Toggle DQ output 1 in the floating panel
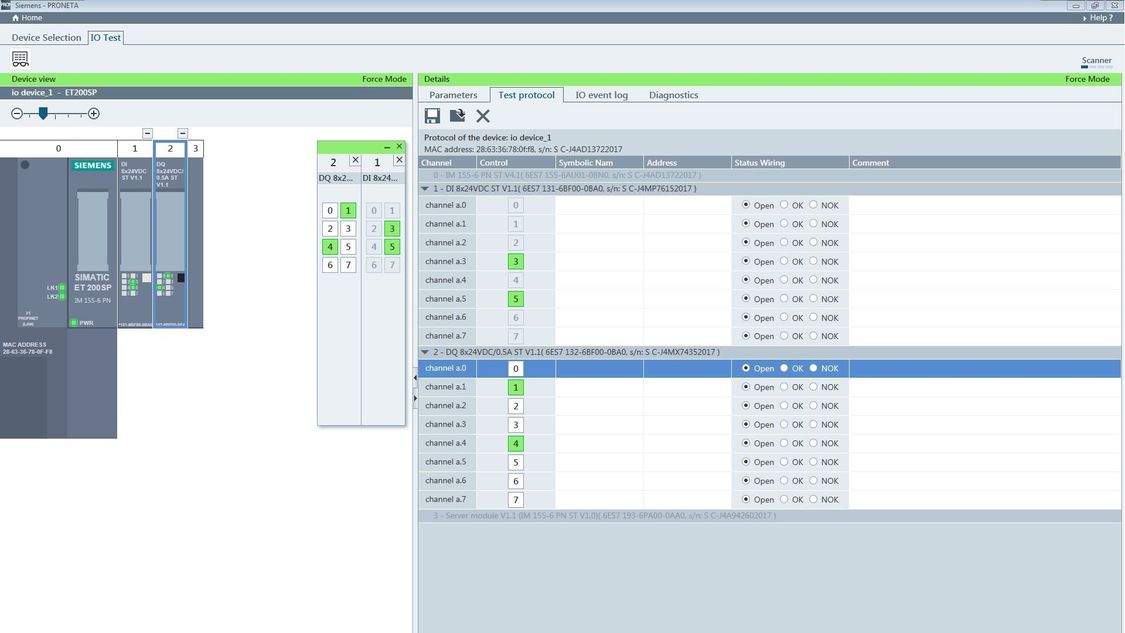This screenshot has width=1125, height=633. click(x=348, y=210)
